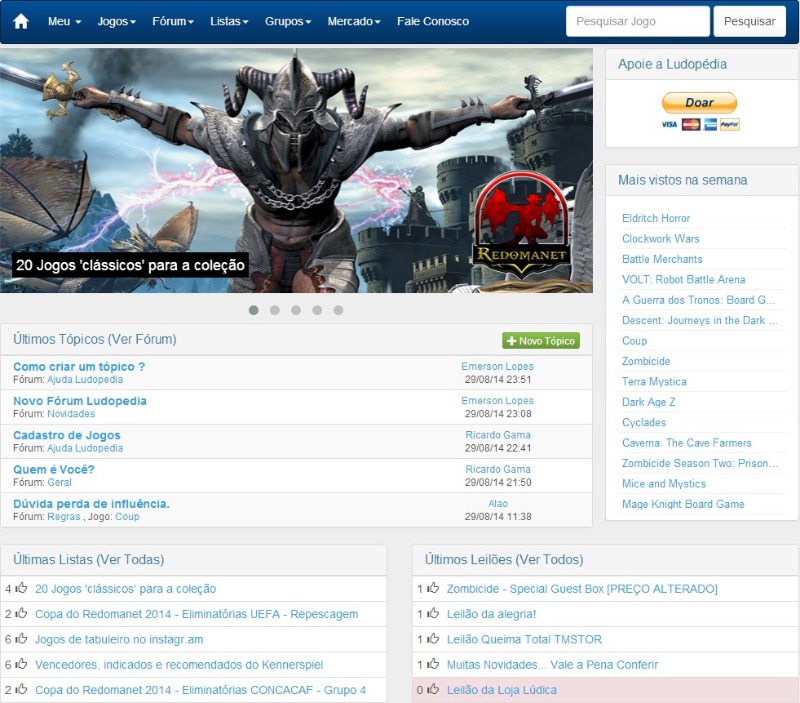
Task: Open 'Últimos Leilões (Ver Todos)' heading
Action: pos(504,560)
